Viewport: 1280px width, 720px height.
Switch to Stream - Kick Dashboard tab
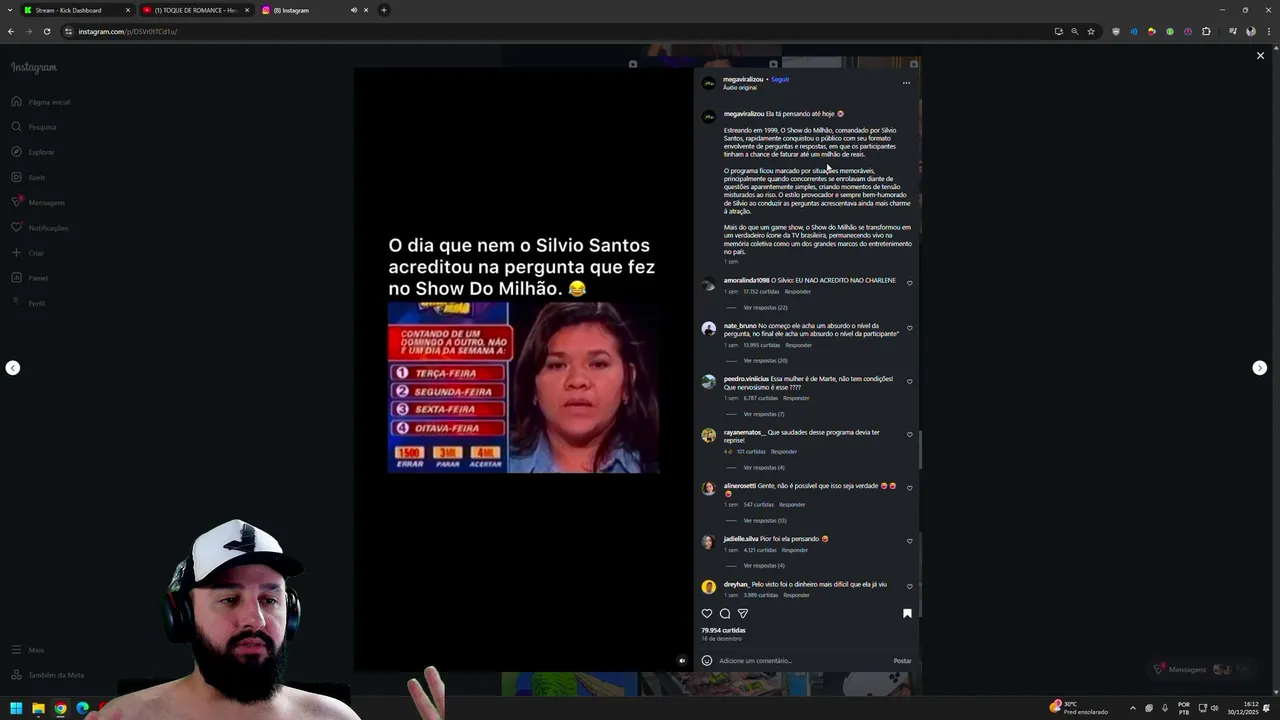pyautogui.click(x=77, y=10)
